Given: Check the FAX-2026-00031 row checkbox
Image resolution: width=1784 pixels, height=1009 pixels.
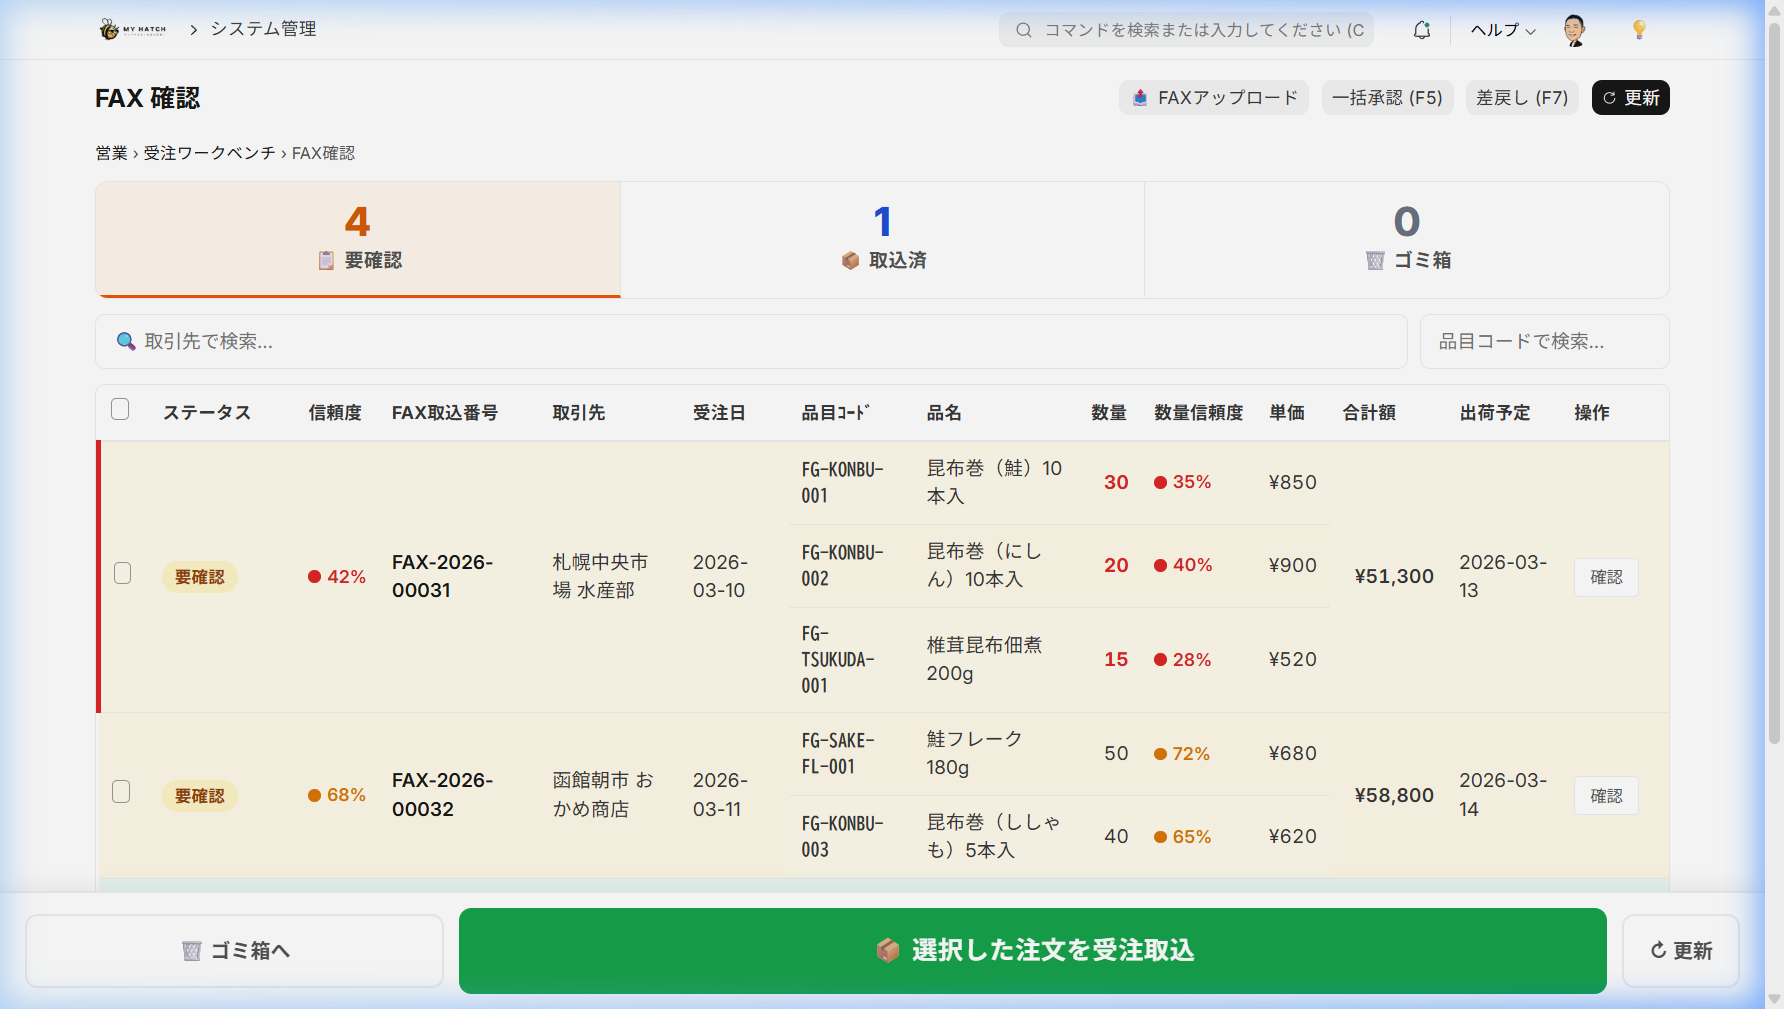Looking at the screenshot, I should (122, 573).
